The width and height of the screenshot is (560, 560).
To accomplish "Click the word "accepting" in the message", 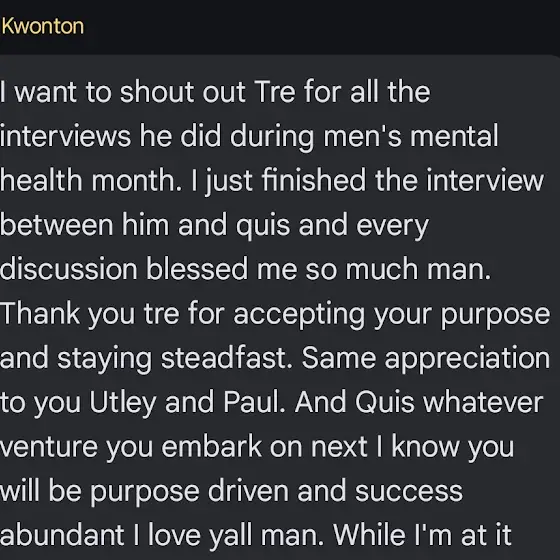I will click(x=299, y=315).
